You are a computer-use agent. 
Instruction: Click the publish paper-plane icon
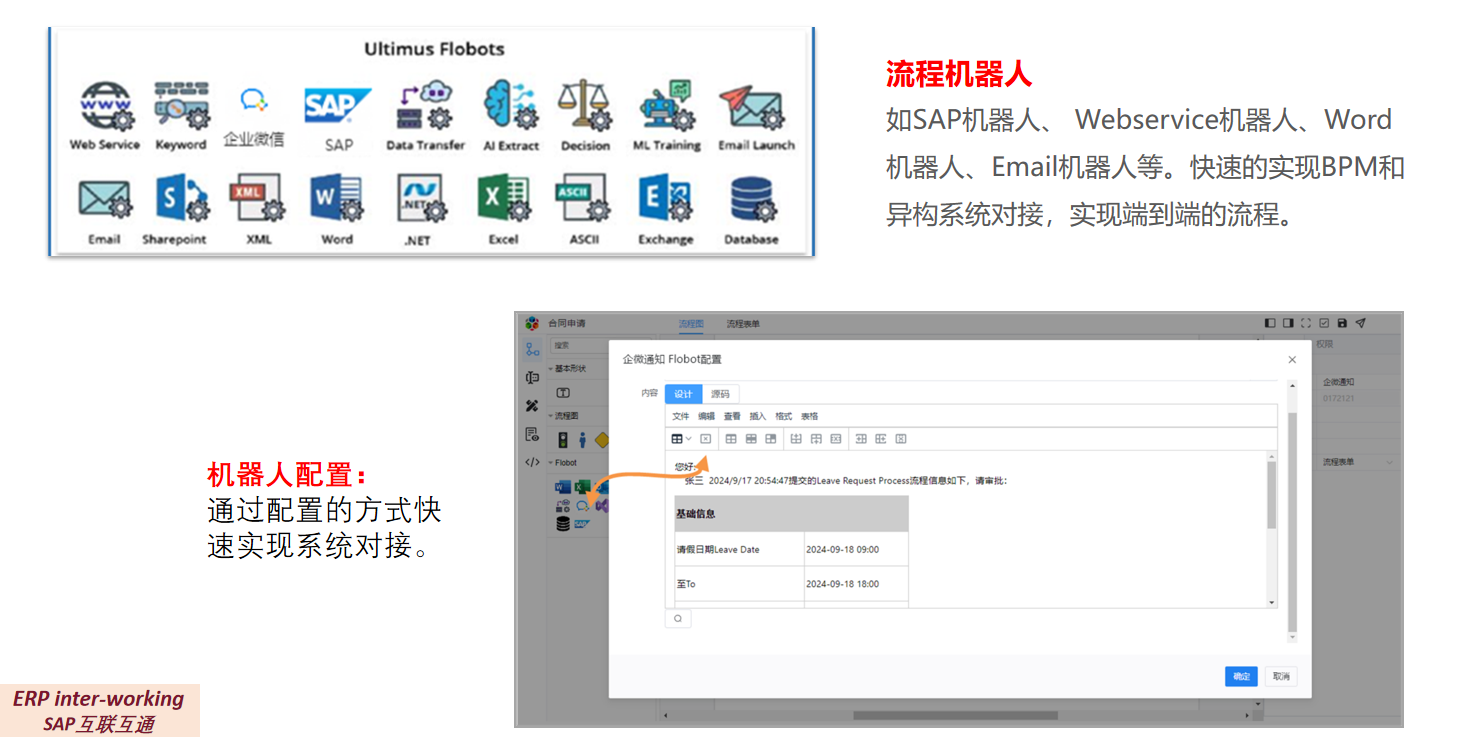point(1360,323)
